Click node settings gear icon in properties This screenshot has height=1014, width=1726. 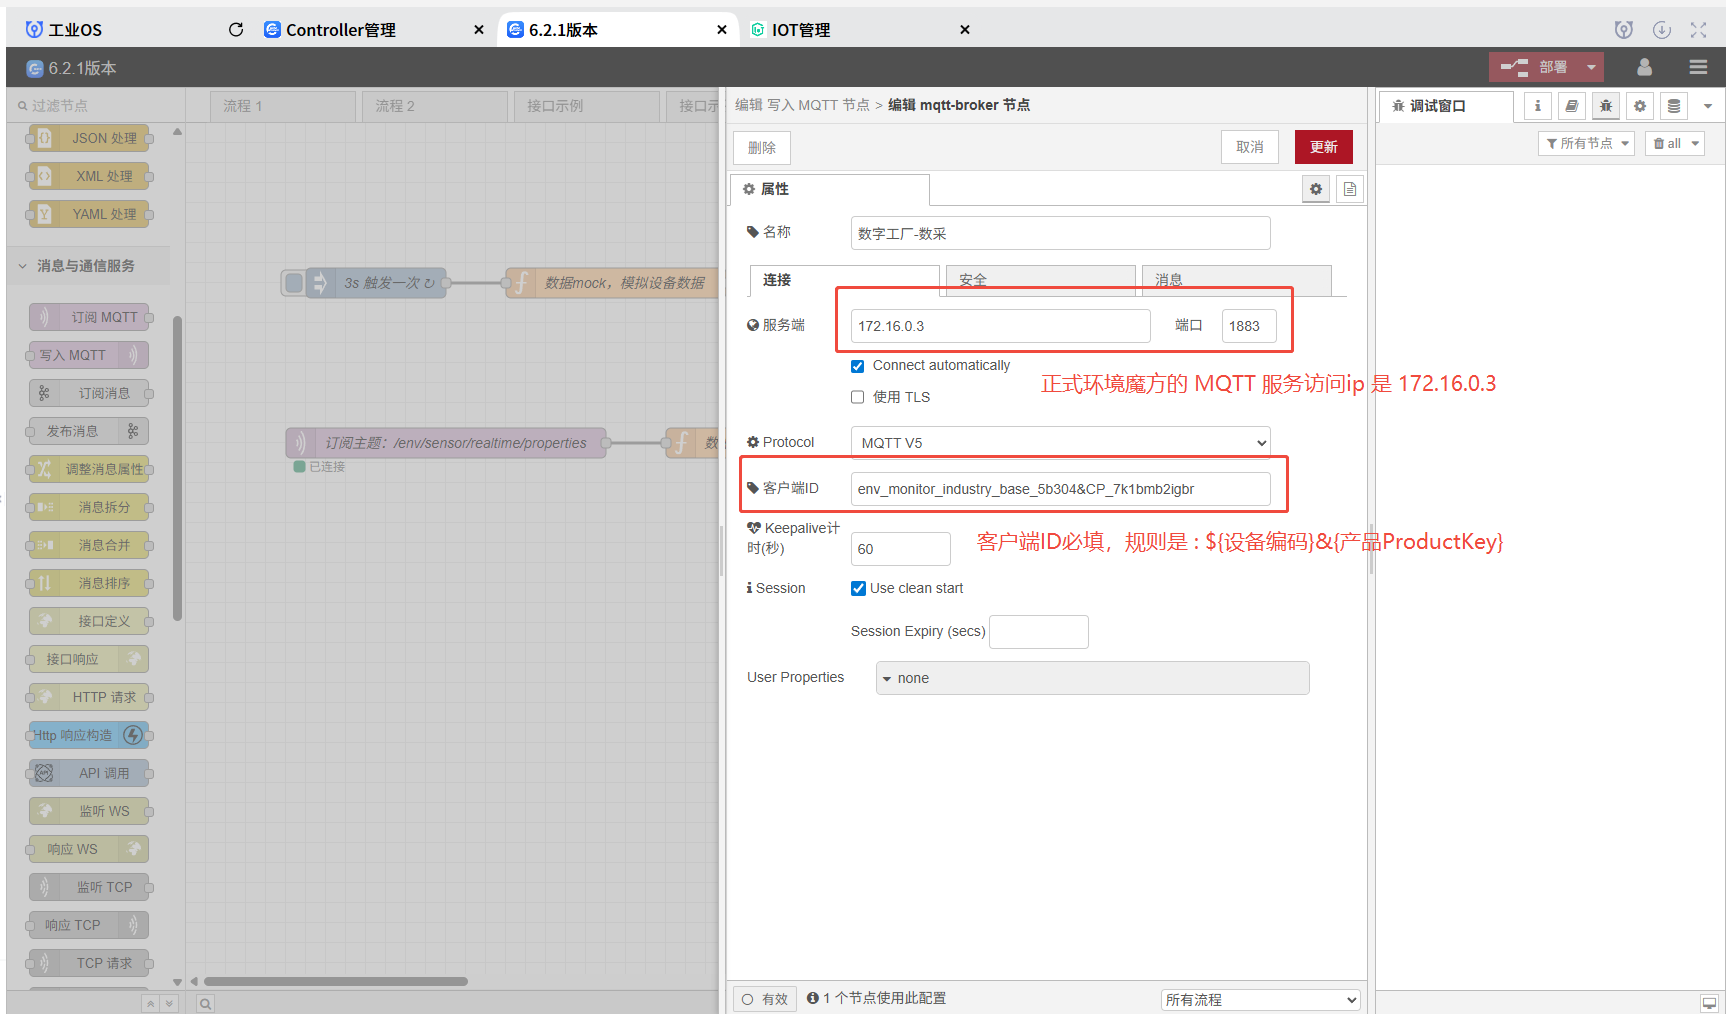pyautogui.click(x=1316, y=189)
